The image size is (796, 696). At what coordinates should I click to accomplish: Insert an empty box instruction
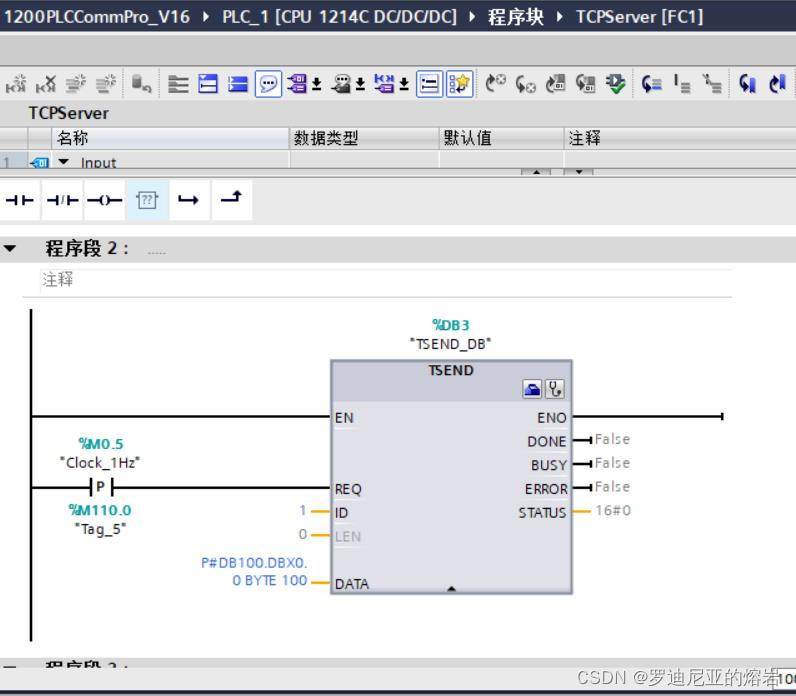[x=147, y=200]
